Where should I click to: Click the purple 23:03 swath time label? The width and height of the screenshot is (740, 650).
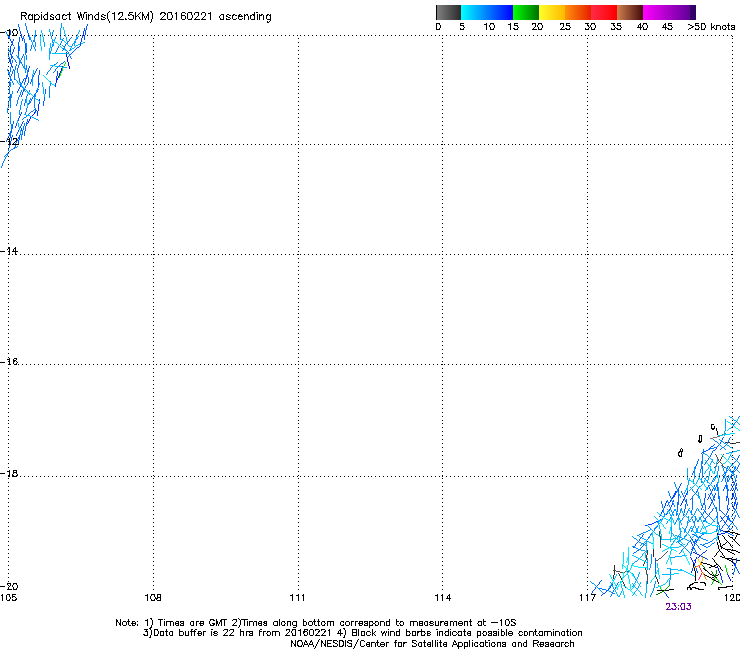click(x=678, y=607)
